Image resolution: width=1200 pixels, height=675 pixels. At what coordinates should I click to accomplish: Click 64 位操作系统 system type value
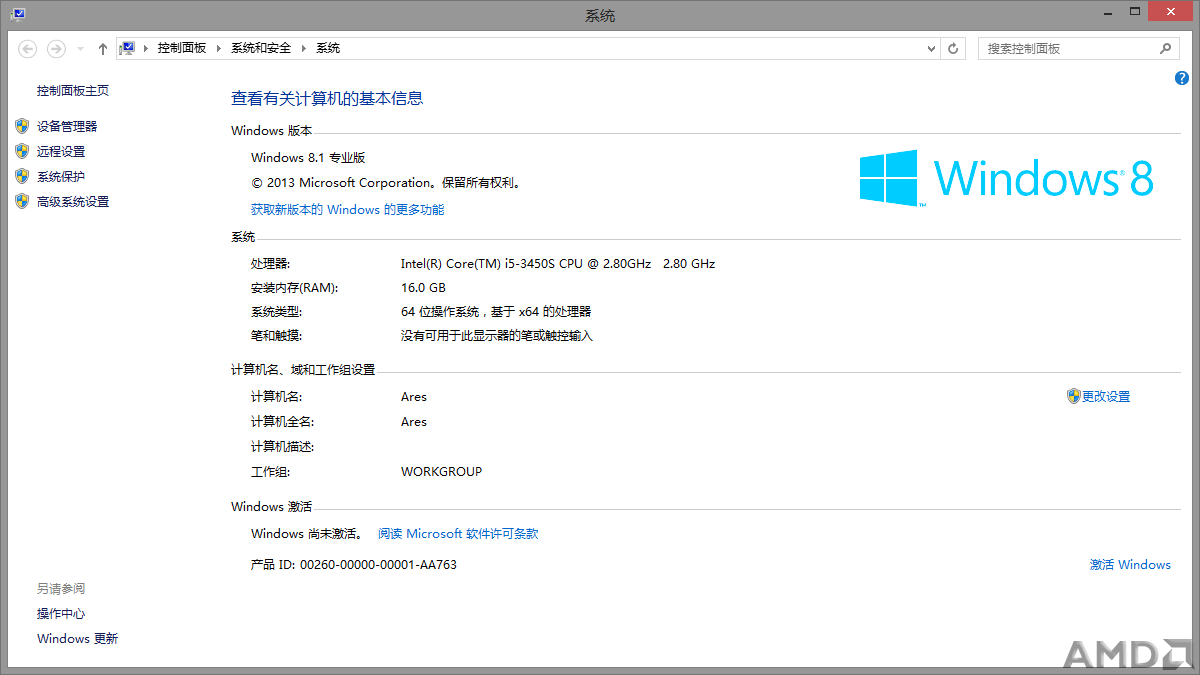[x=496, y=312]
